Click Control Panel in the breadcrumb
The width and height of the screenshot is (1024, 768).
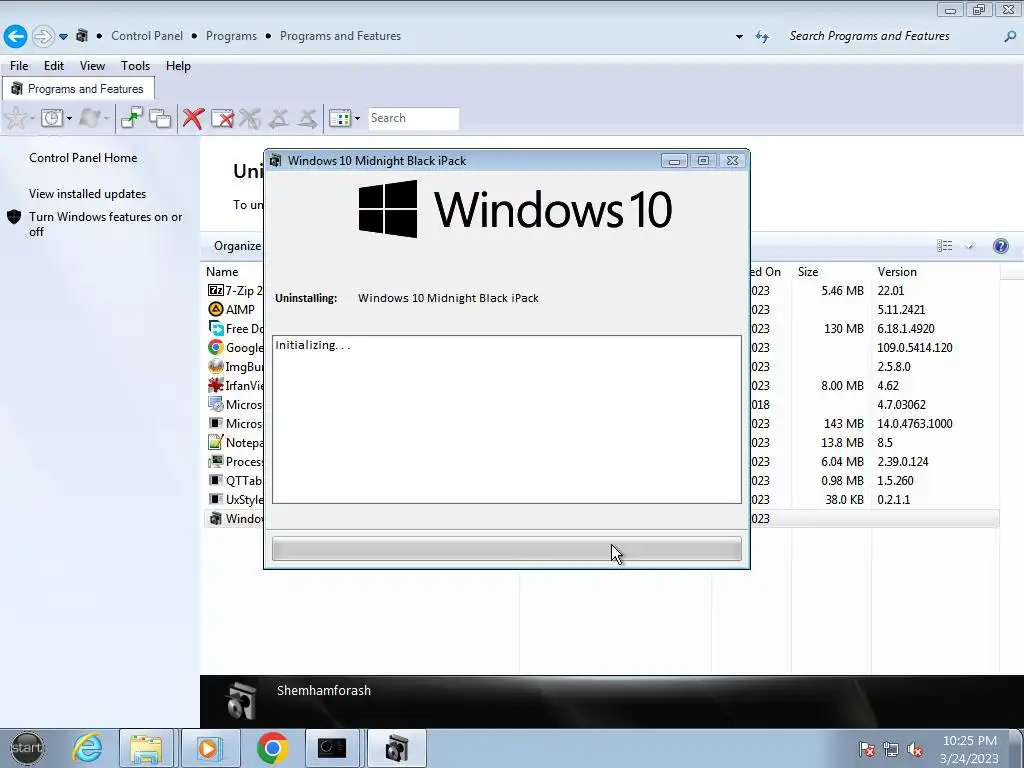[147, 36]
